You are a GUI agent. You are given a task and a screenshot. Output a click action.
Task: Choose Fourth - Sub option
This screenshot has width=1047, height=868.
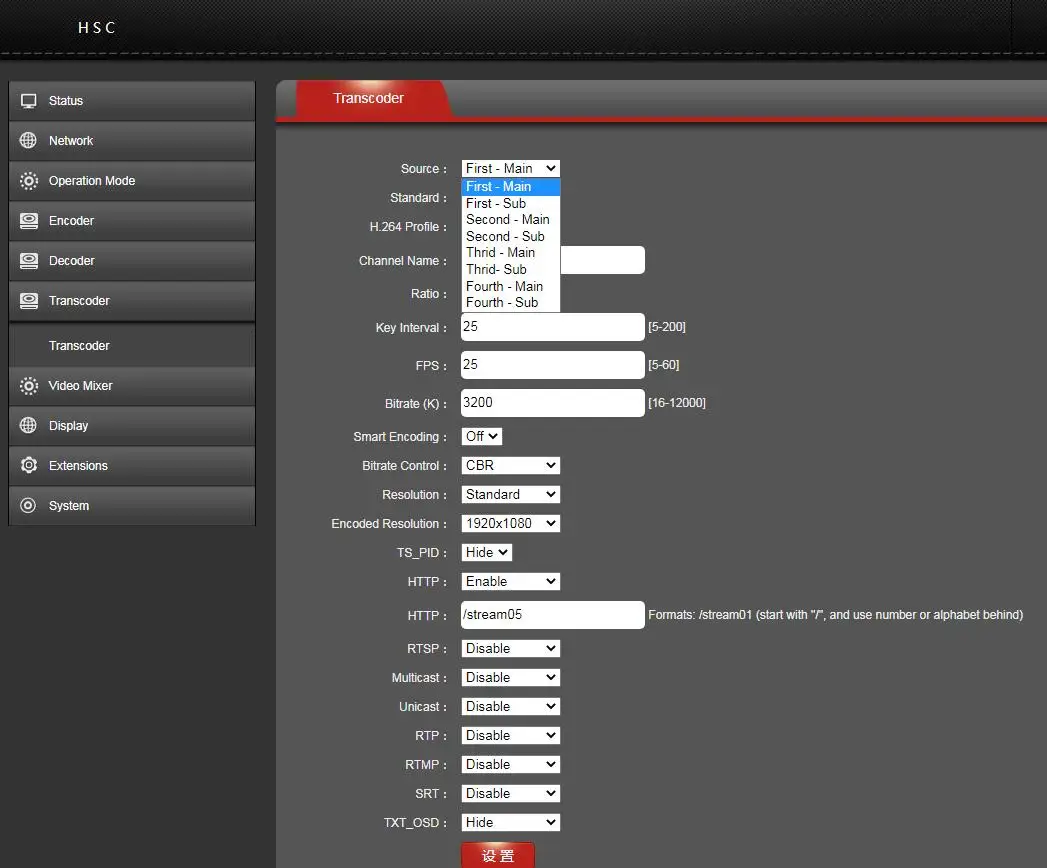pos(510,302)
